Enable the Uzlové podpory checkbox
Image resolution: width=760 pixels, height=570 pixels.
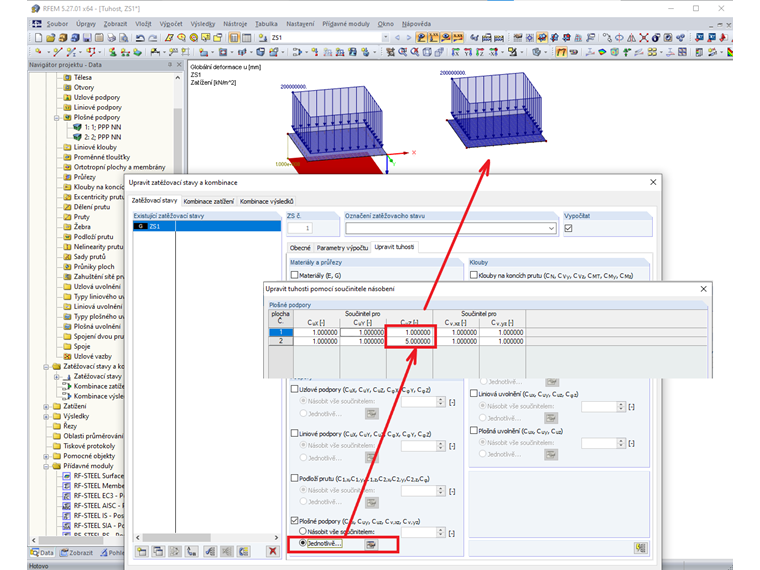tap(294, 389)
